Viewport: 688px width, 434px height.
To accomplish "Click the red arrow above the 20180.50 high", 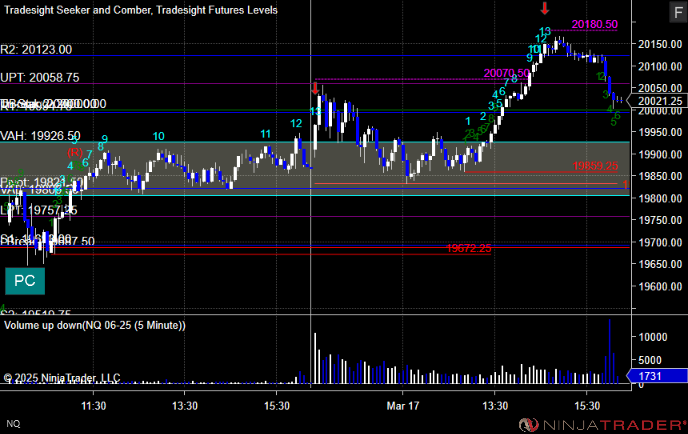I will [x=545, y=8].
